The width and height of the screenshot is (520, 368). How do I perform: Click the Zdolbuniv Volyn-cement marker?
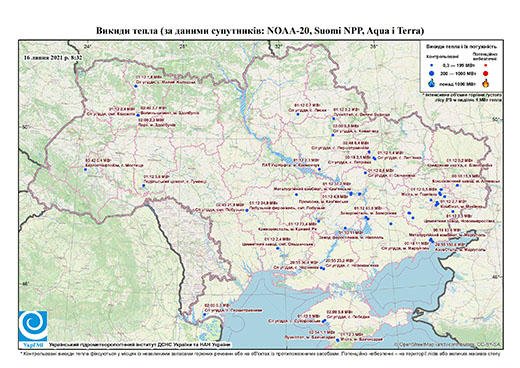click(x=138, y=115)
